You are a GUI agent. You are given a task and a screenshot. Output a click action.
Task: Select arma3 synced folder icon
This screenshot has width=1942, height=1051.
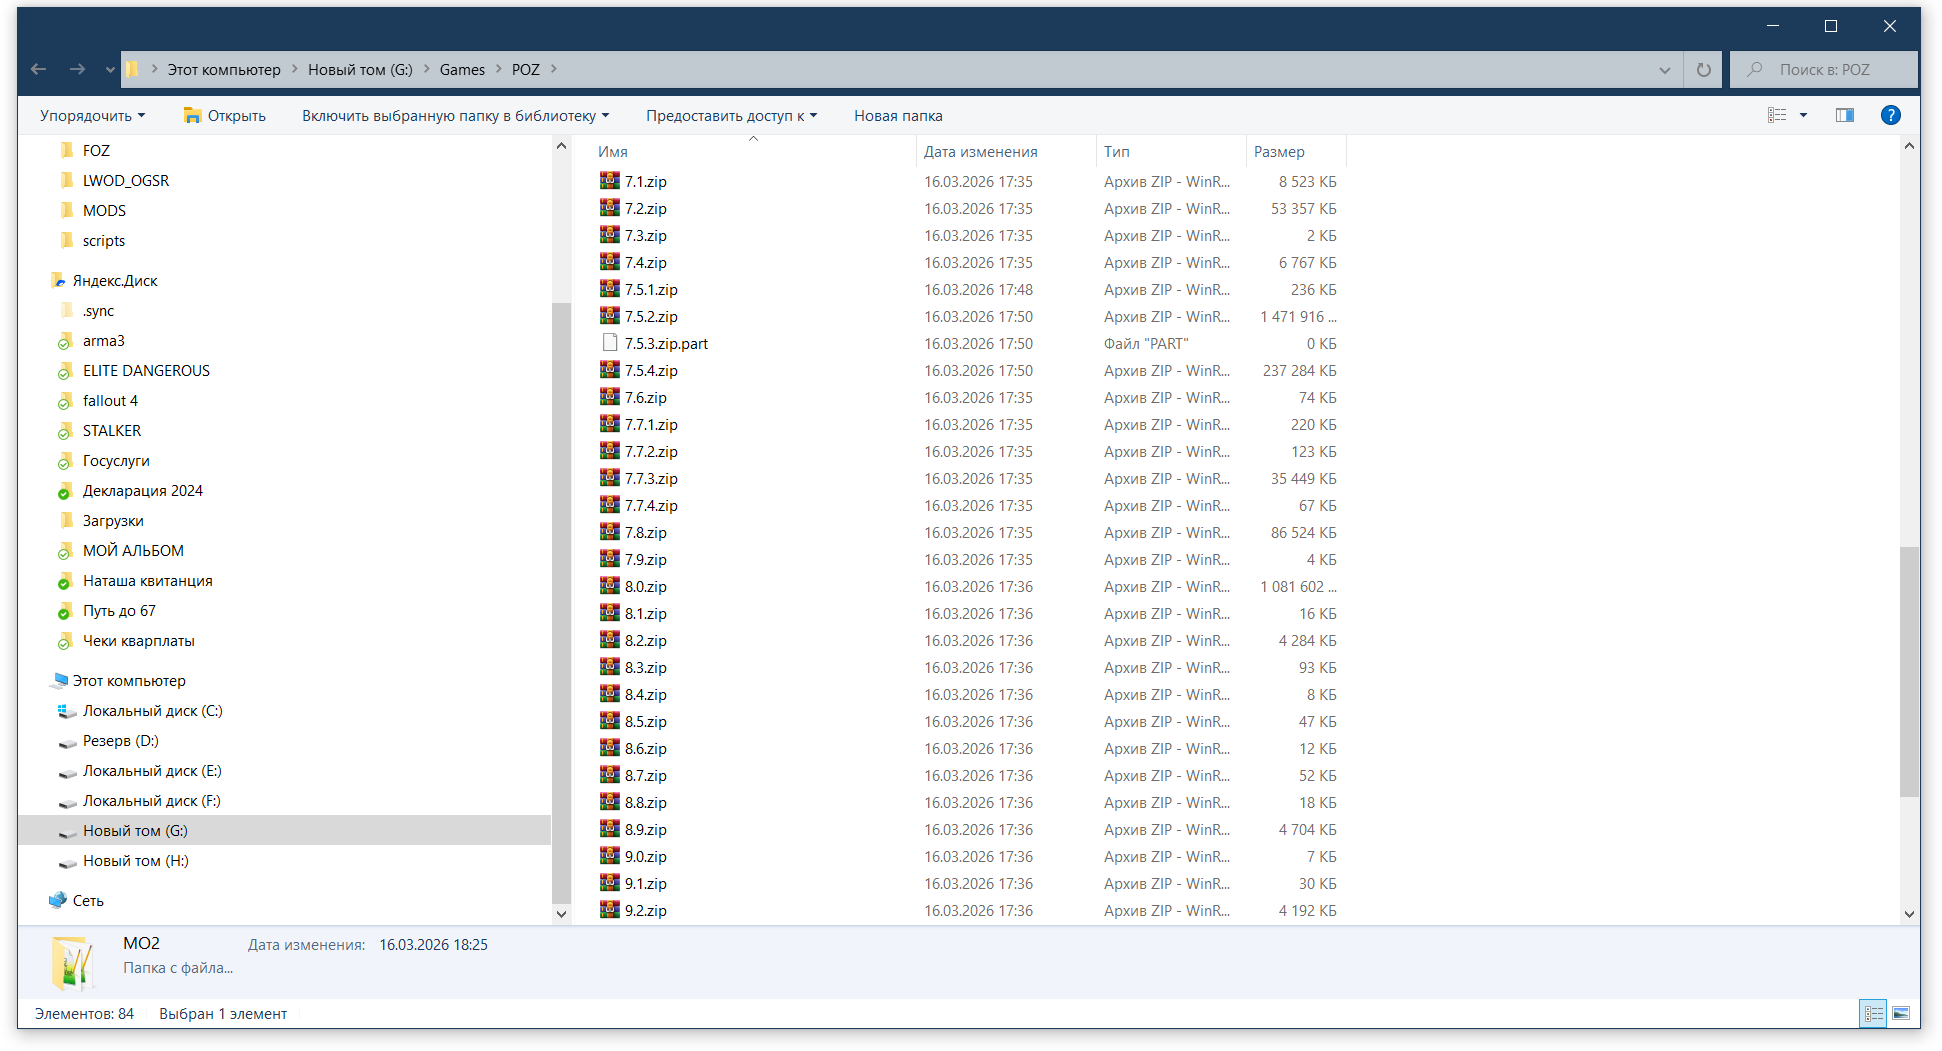pyautogui.click(x=65, y=341)
